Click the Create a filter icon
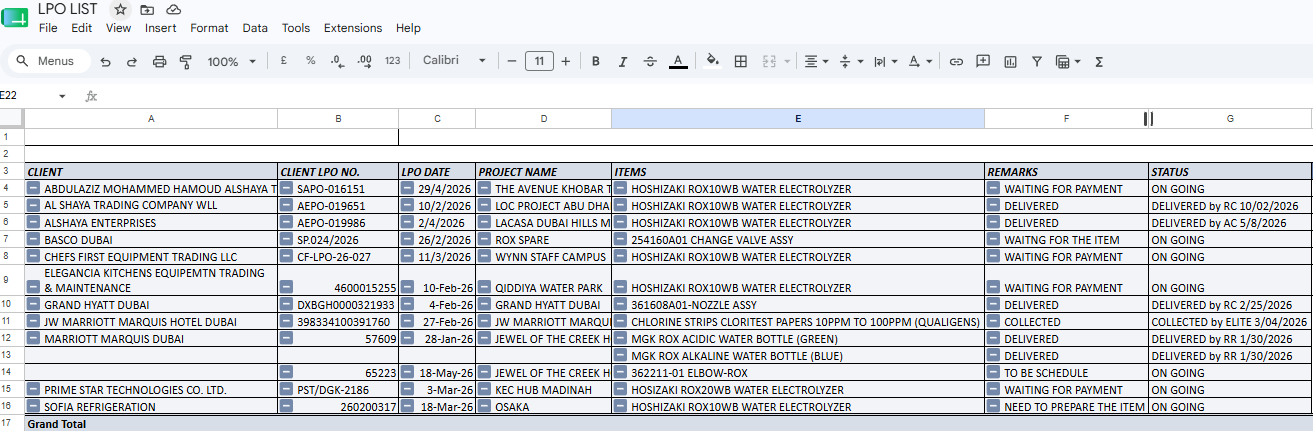1313x431 pixels. coord(1037,62)
